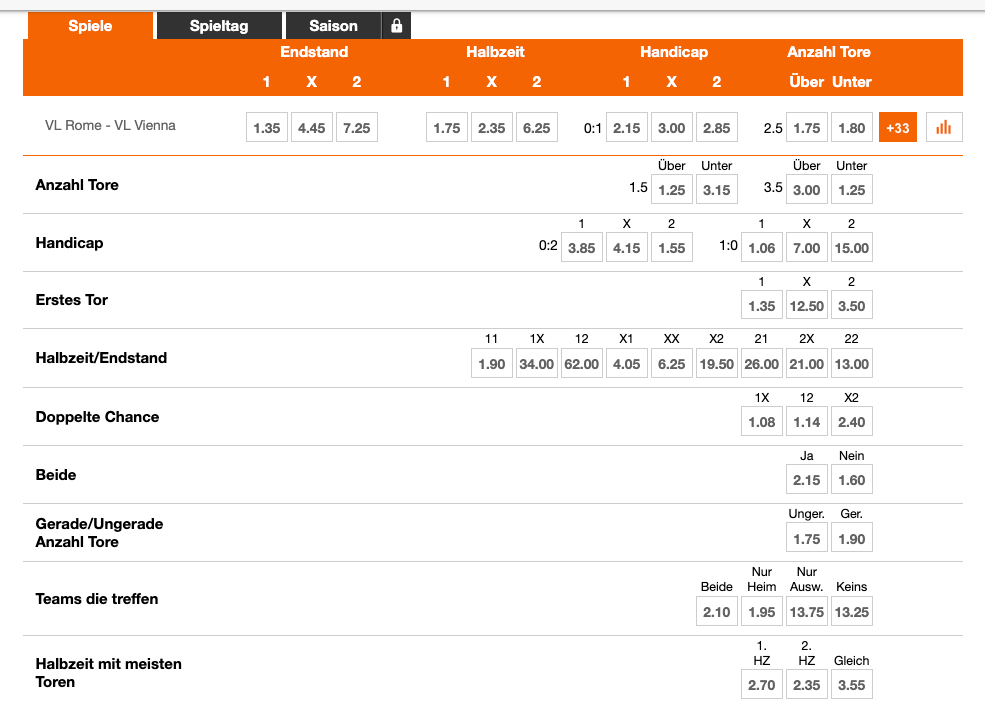
Task: Bet Erstes Tor home at 1.35
Action: tap(761, 304)
